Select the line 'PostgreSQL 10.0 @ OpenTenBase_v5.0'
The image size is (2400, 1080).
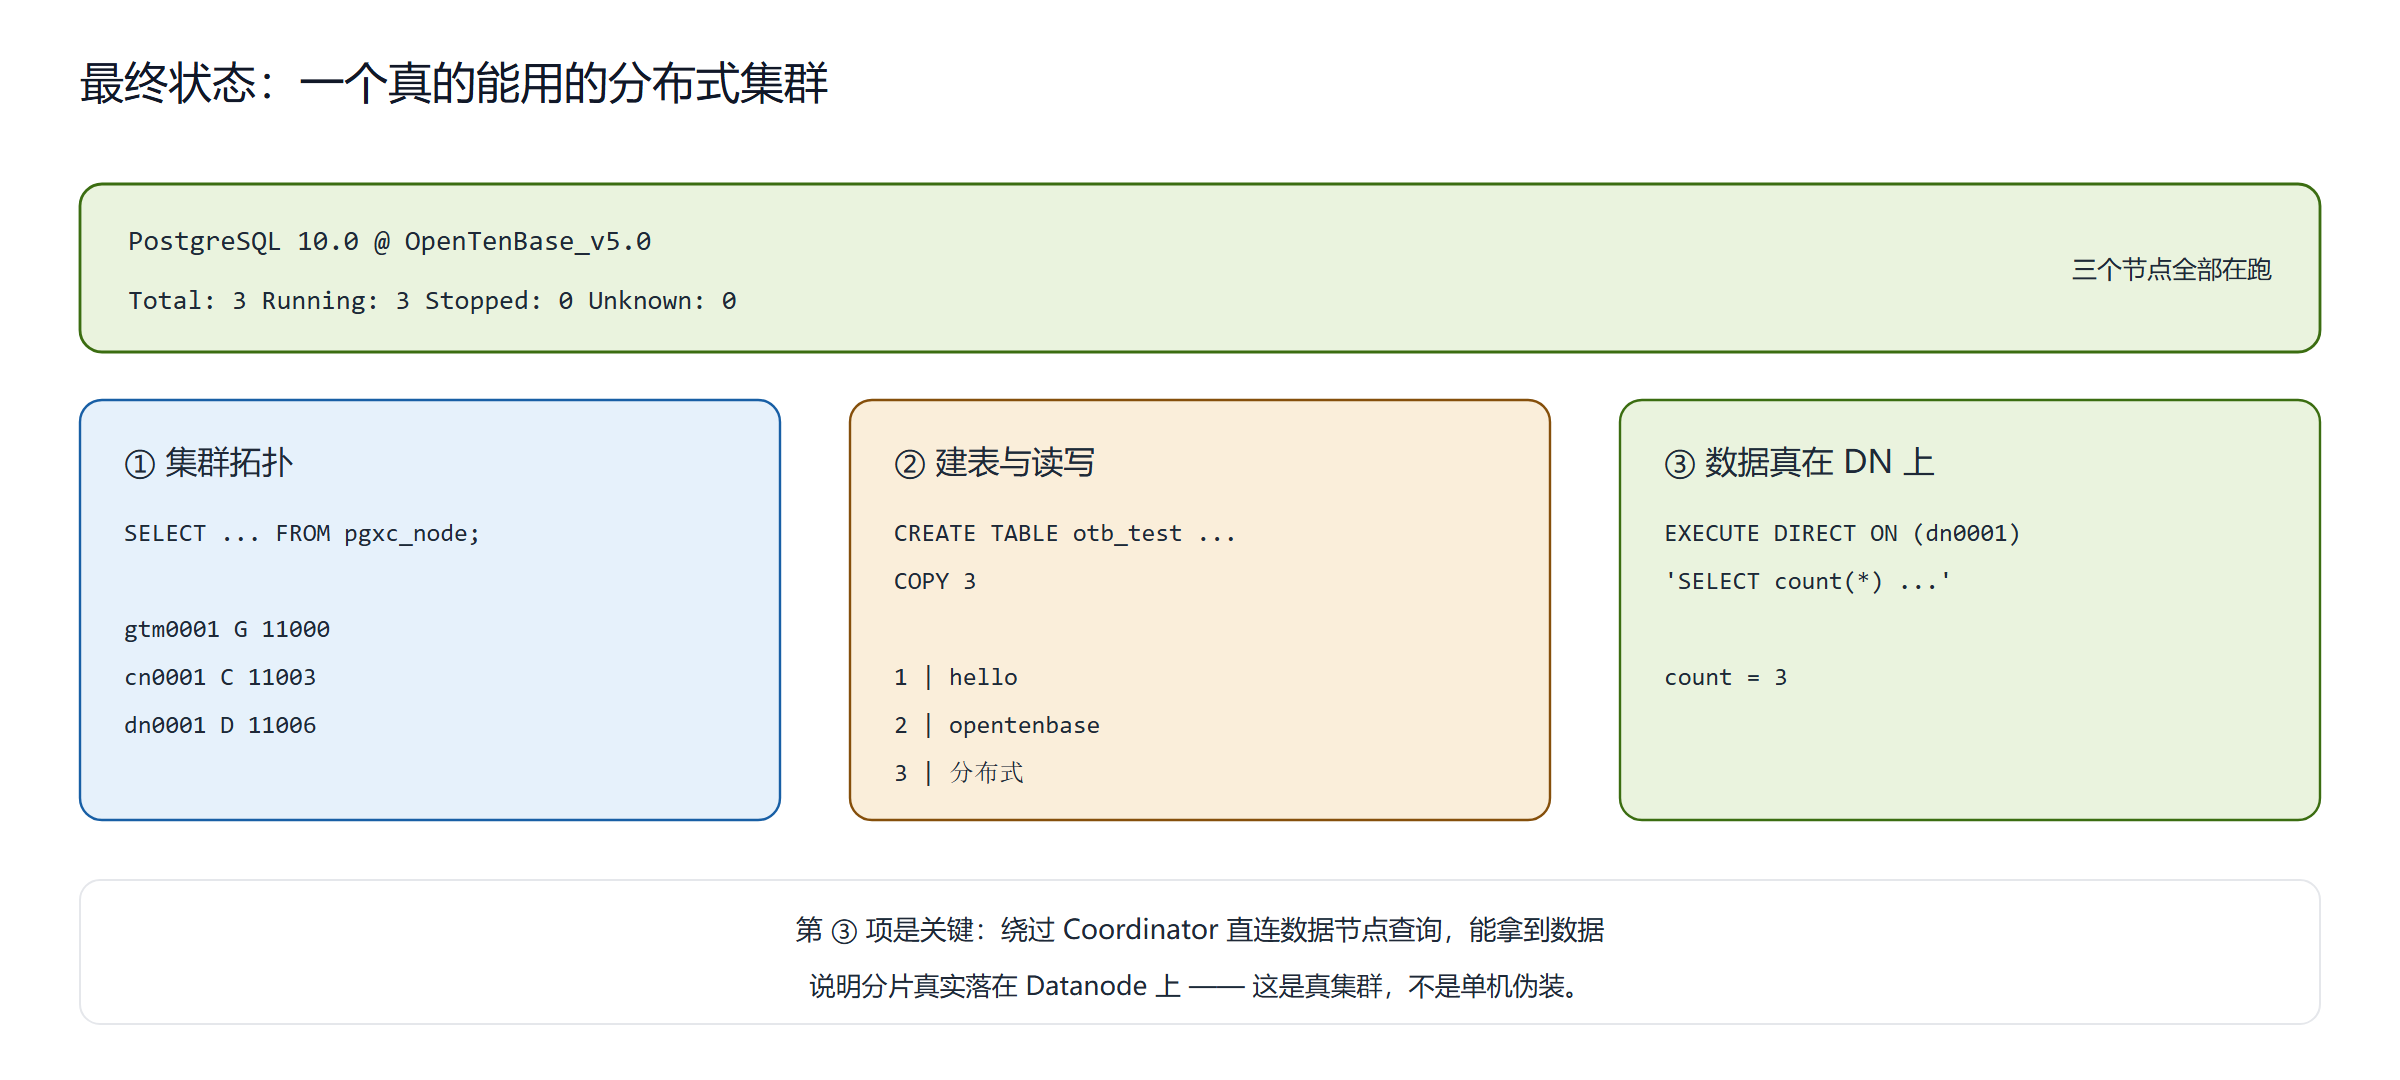click(389, 242)
